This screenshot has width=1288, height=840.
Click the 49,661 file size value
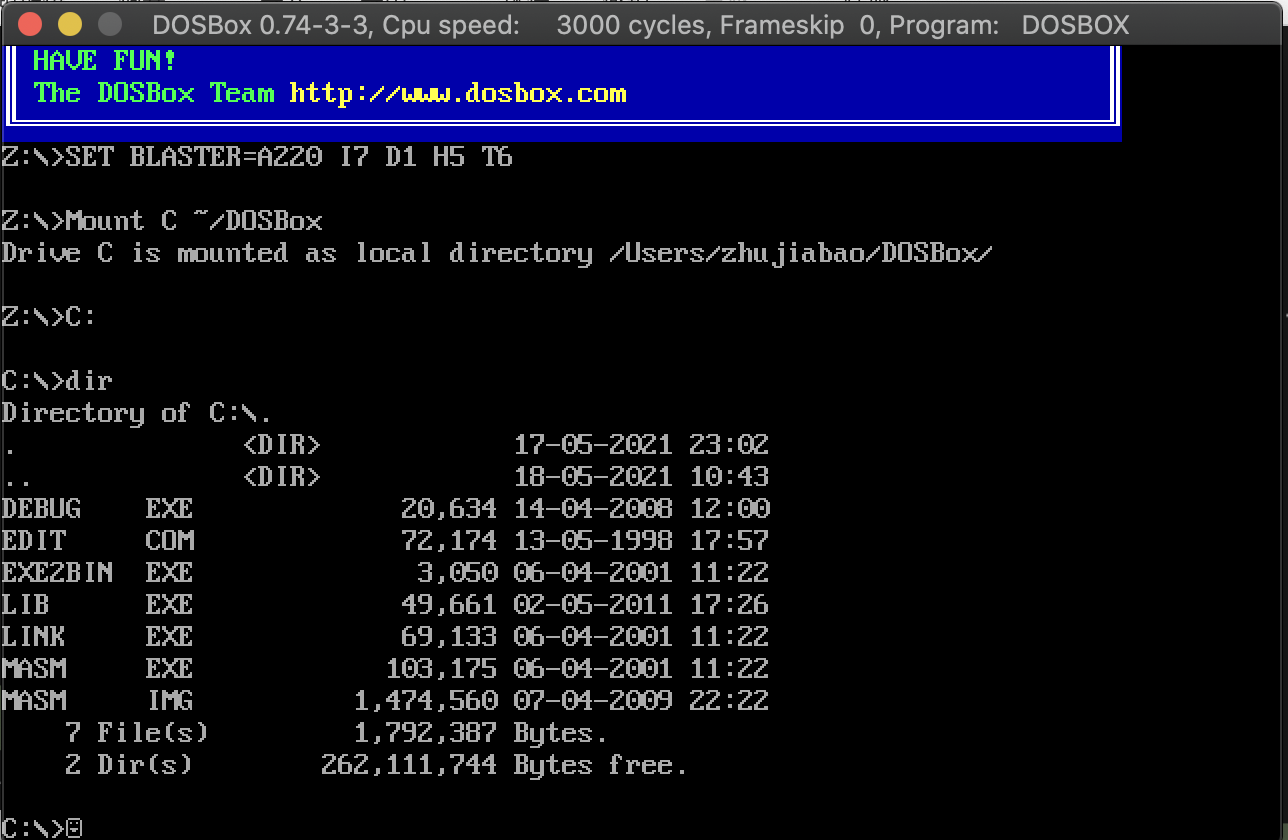(449, 605)
